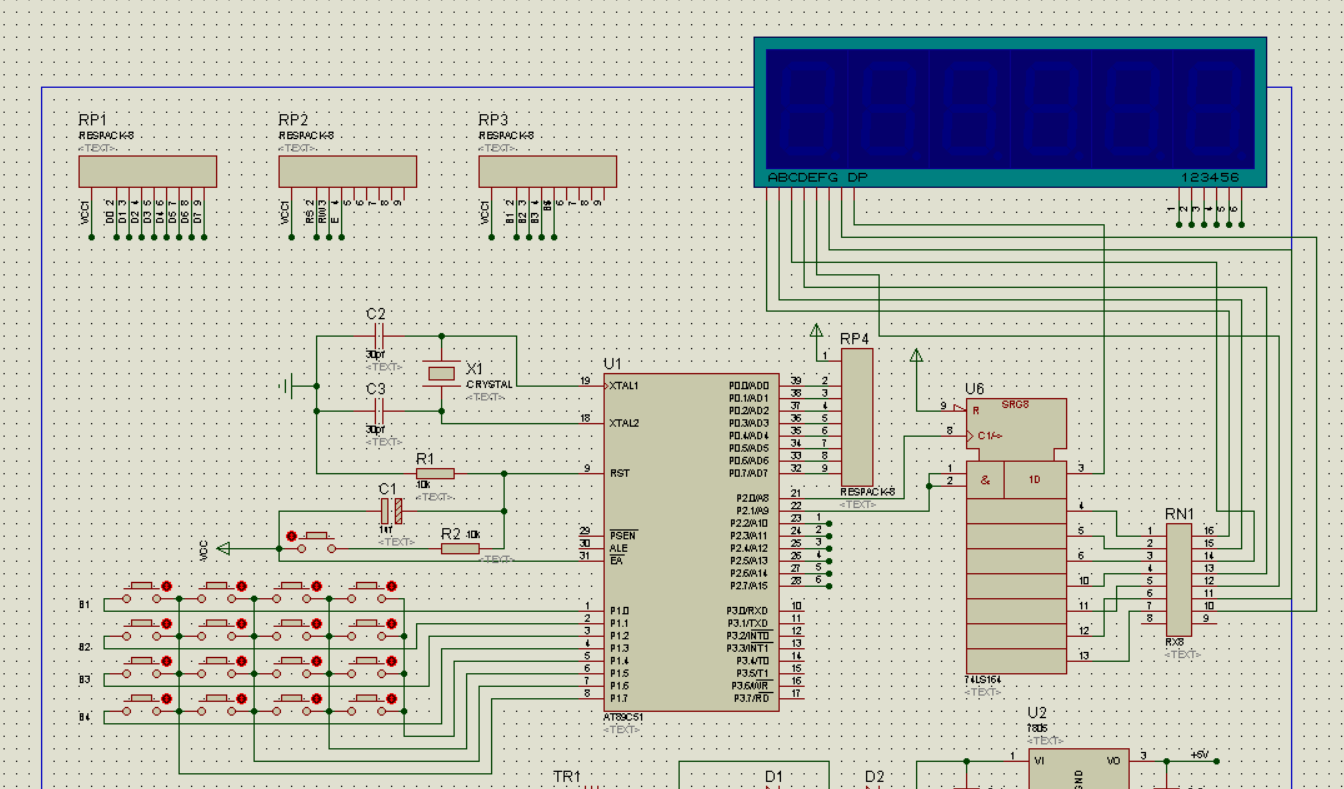Toggle the last keypad button in row B3
The width and height of the screenshot is (1344, 789).
[x=392, y=661]
